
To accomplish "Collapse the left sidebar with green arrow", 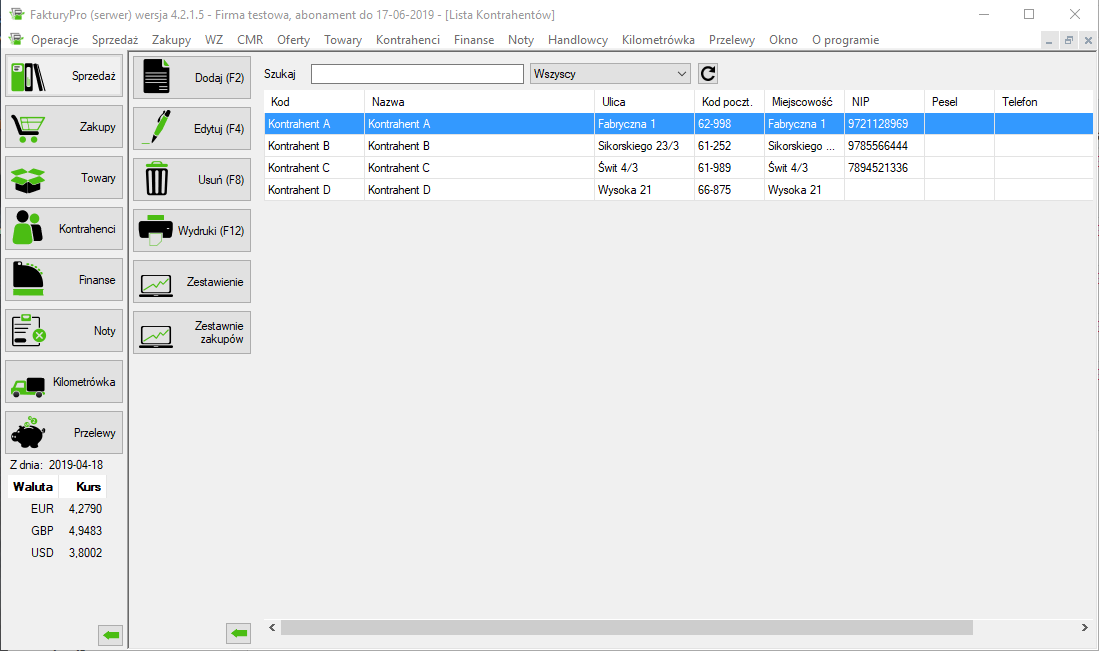I will pos(110,634).
